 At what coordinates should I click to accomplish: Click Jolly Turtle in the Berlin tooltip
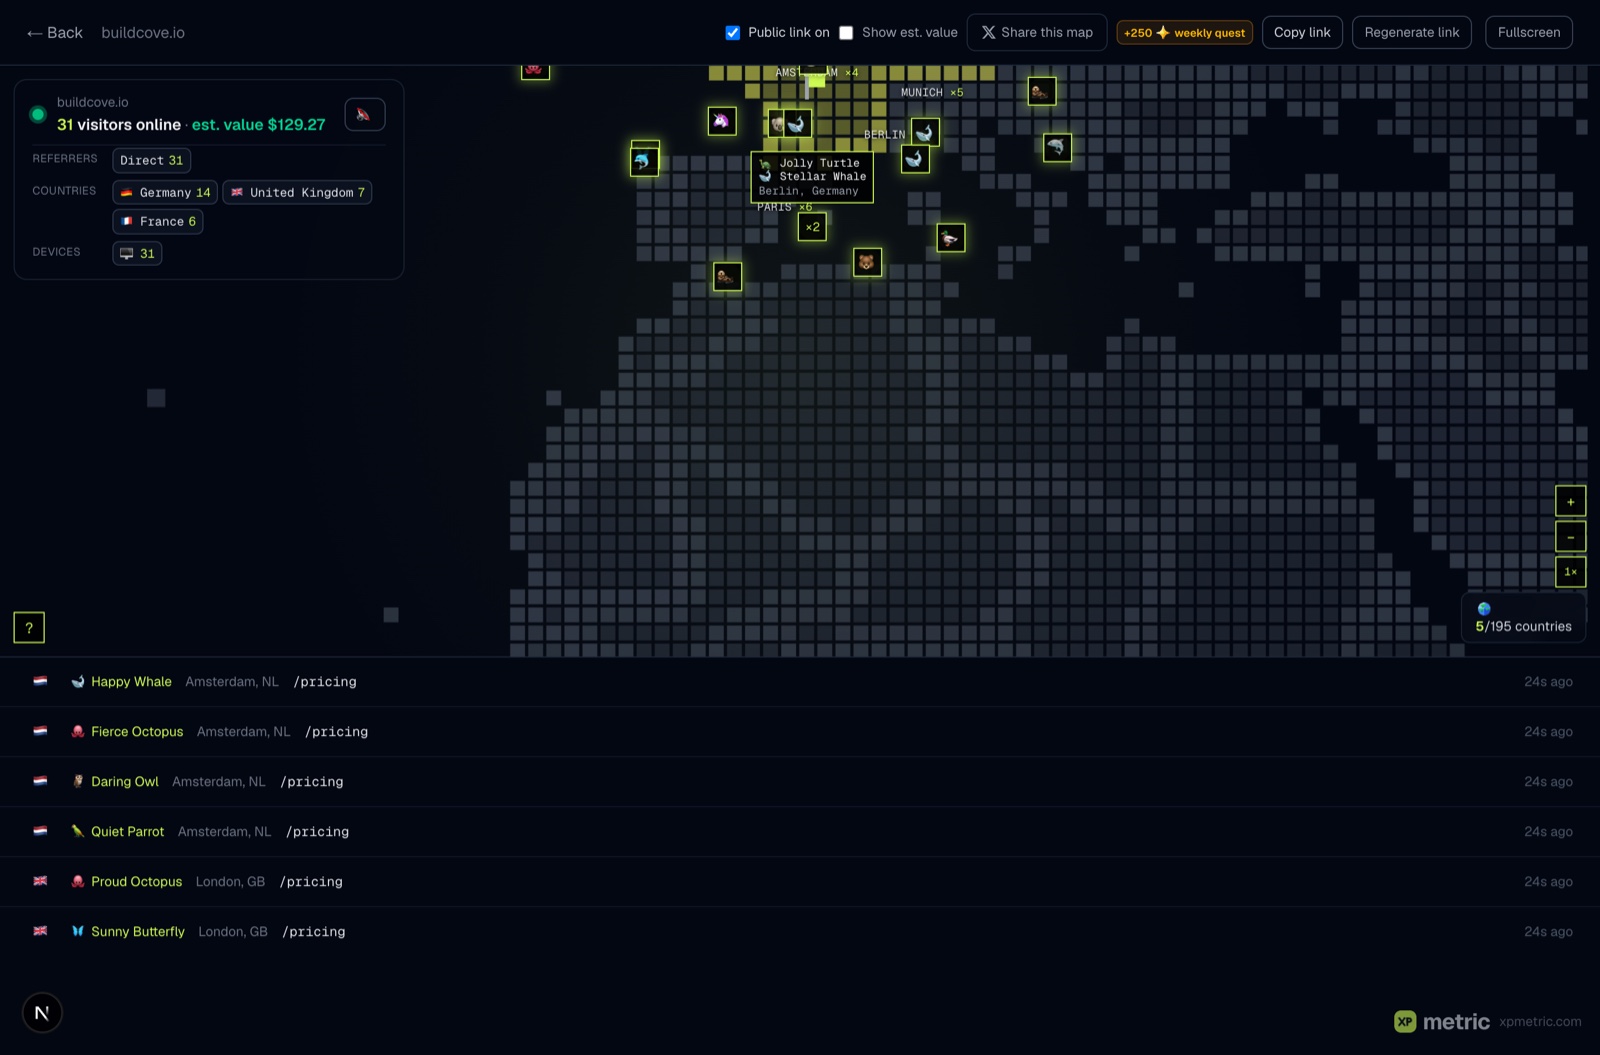[819, 163]
